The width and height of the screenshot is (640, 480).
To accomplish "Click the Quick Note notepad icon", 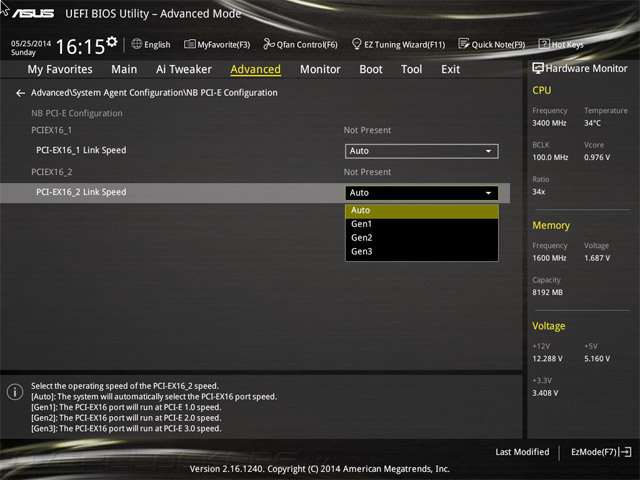I will click(x=464, y=44).
